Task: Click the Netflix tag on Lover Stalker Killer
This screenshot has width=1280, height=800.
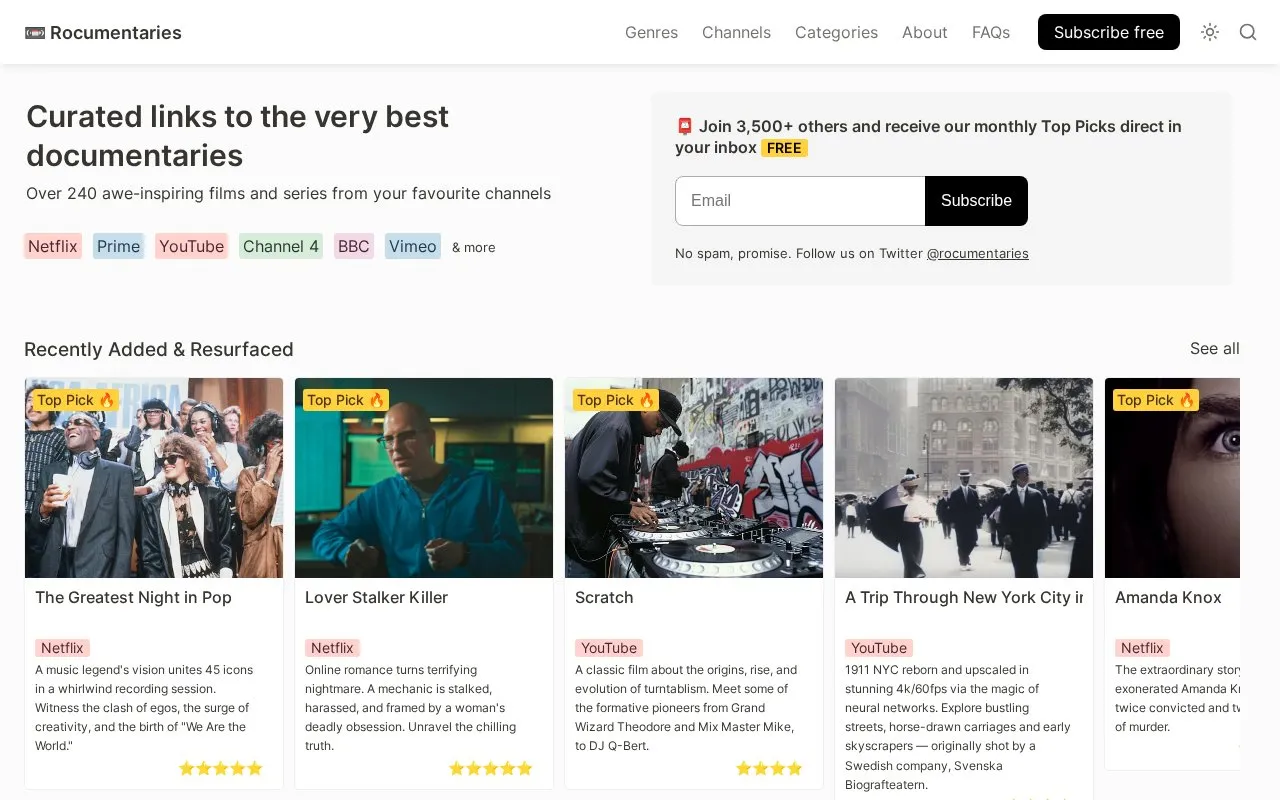Action: click(x=332, y=648)
